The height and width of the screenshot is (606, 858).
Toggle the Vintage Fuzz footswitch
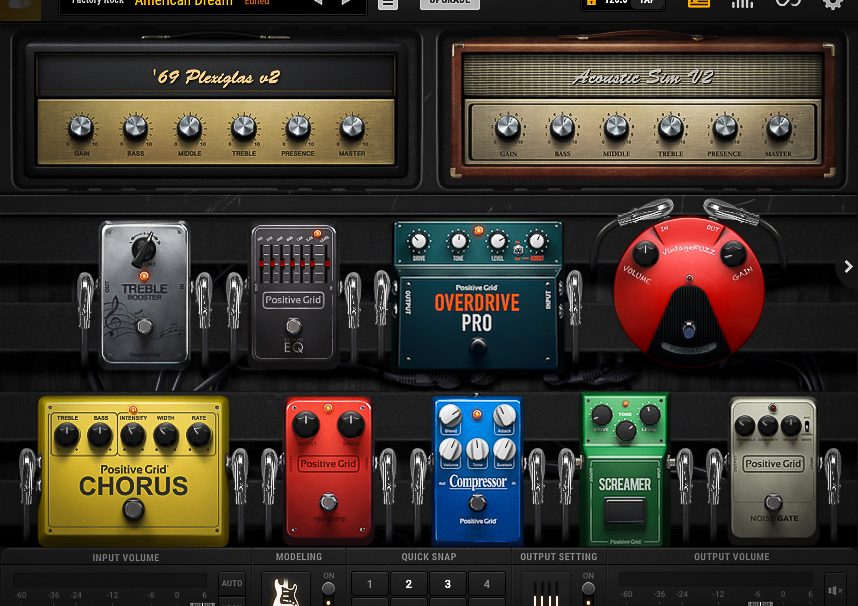coord(689,330)
